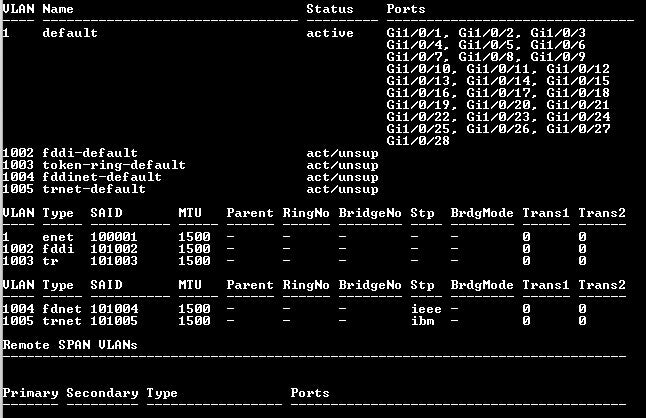Click the 'Remote SPAN VLANs' heading
Viewport: 646px width, 418px height.
(70, 345)
